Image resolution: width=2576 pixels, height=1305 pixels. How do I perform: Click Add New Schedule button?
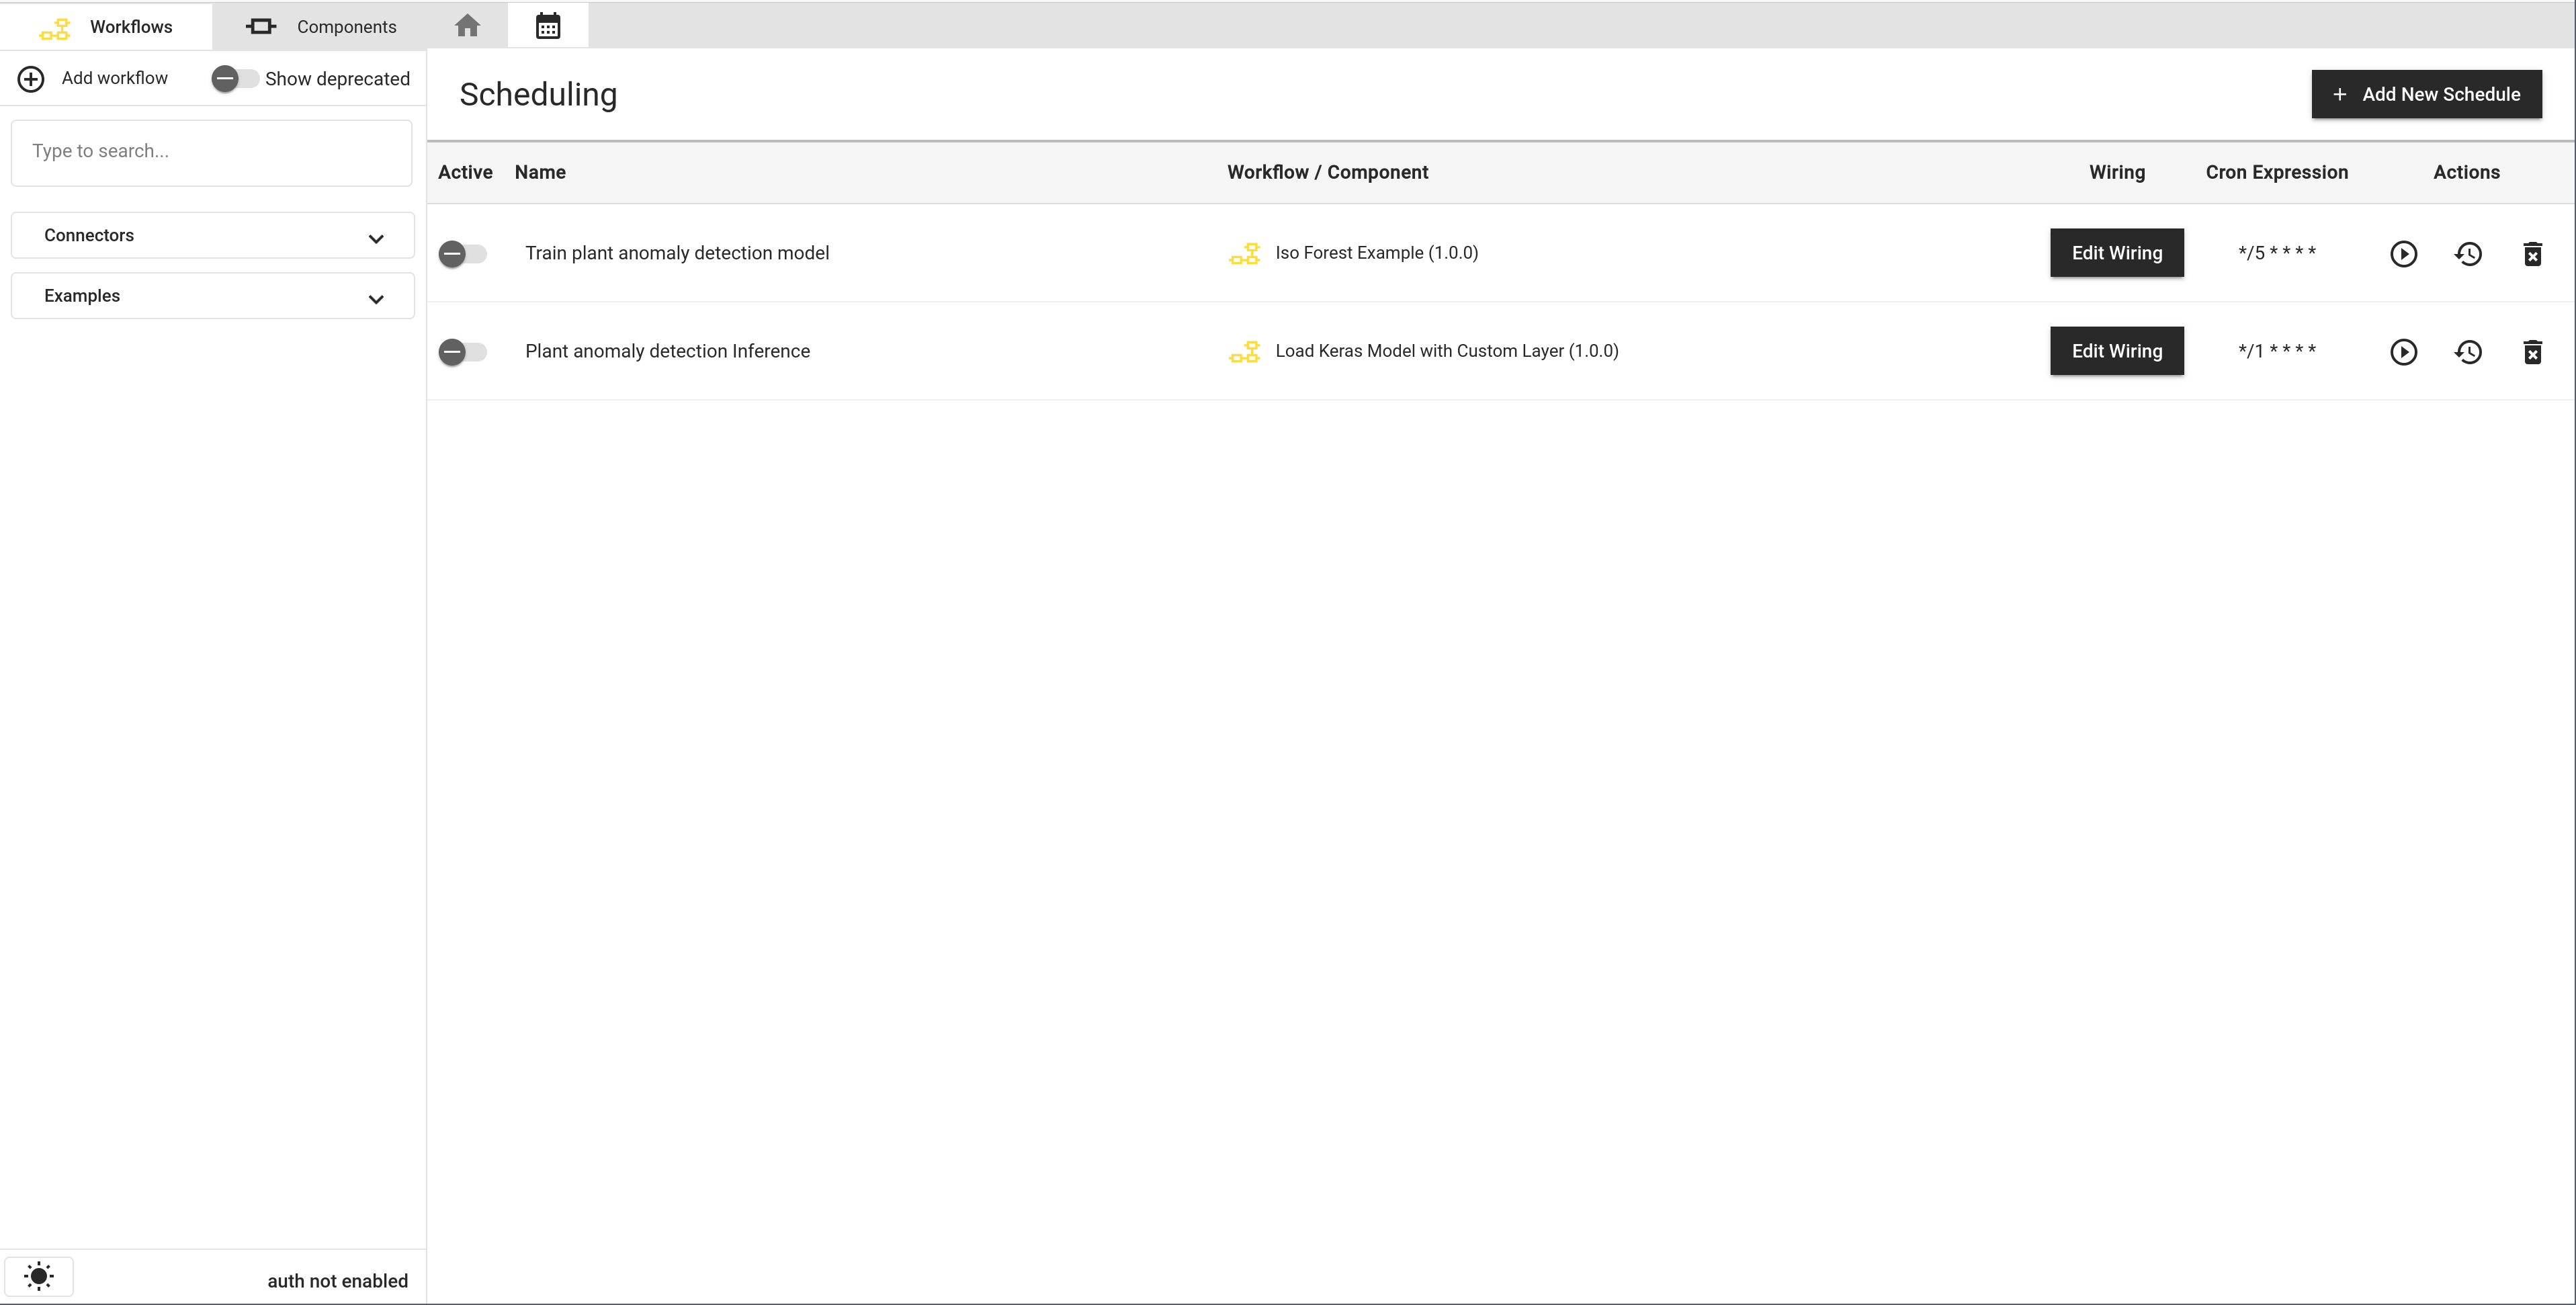pos(2426,94)
